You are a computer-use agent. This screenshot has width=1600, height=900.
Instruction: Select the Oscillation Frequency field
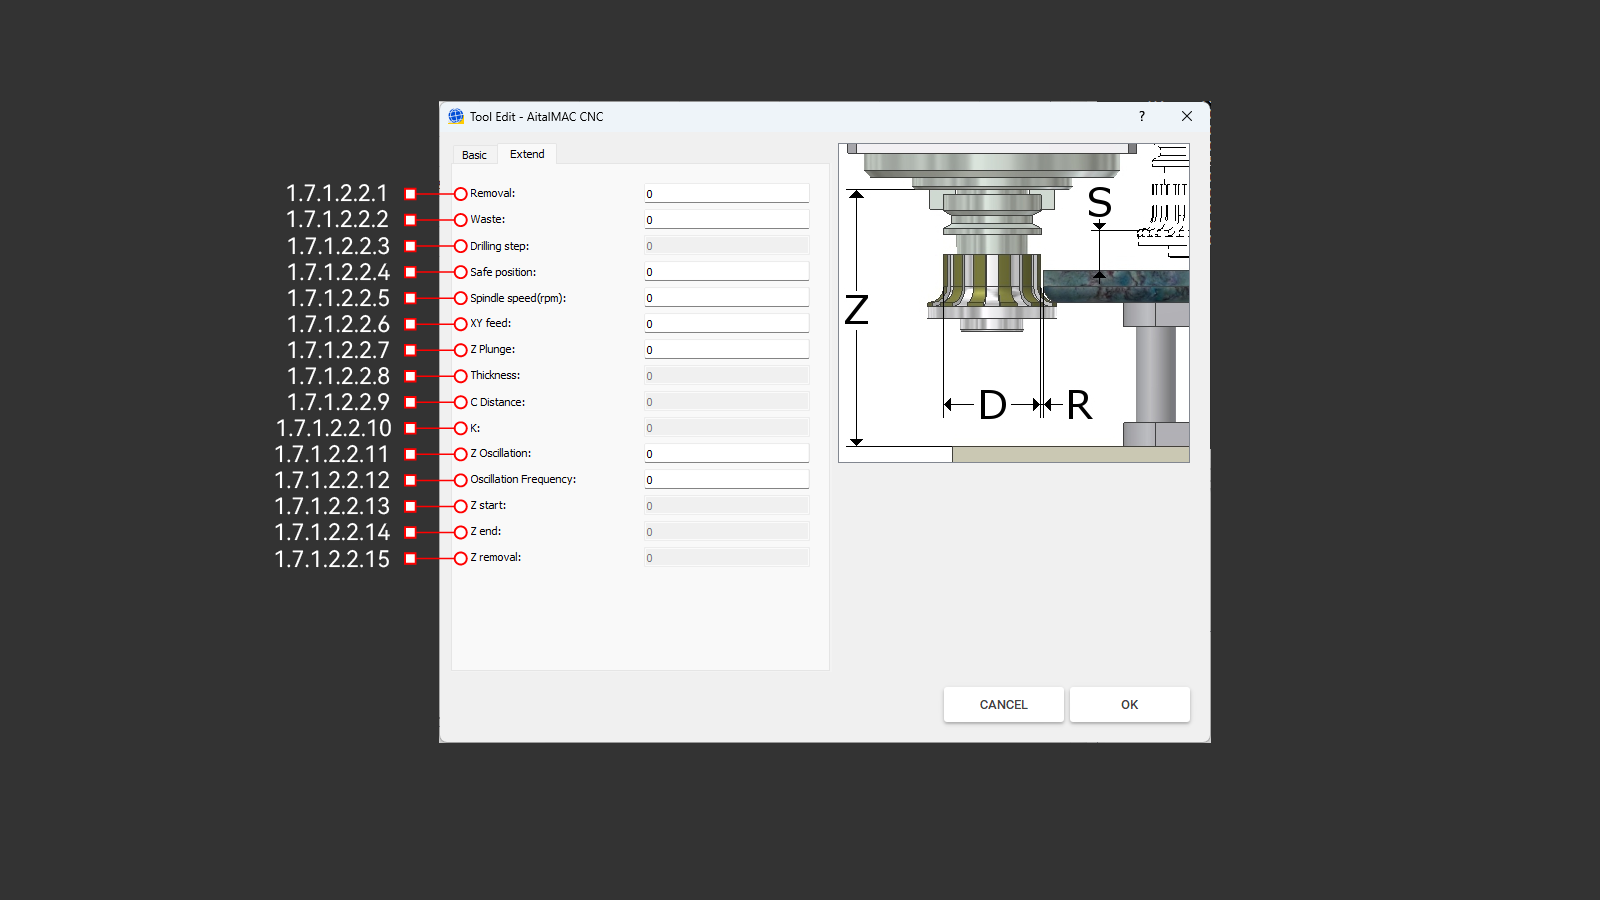(726, 480)
